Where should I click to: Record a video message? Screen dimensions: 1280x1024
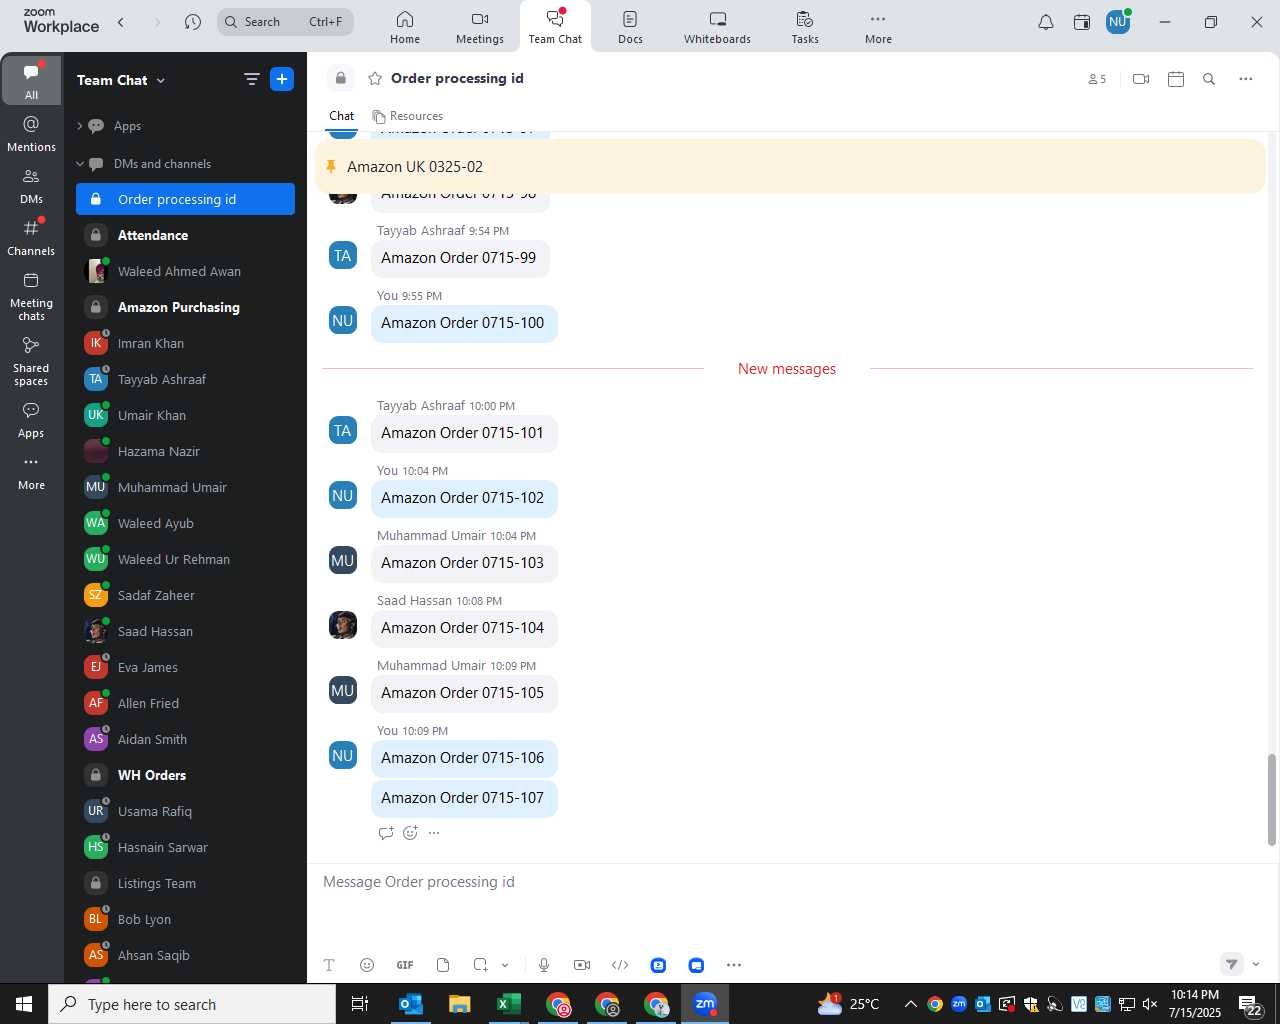tap(582, 965)
